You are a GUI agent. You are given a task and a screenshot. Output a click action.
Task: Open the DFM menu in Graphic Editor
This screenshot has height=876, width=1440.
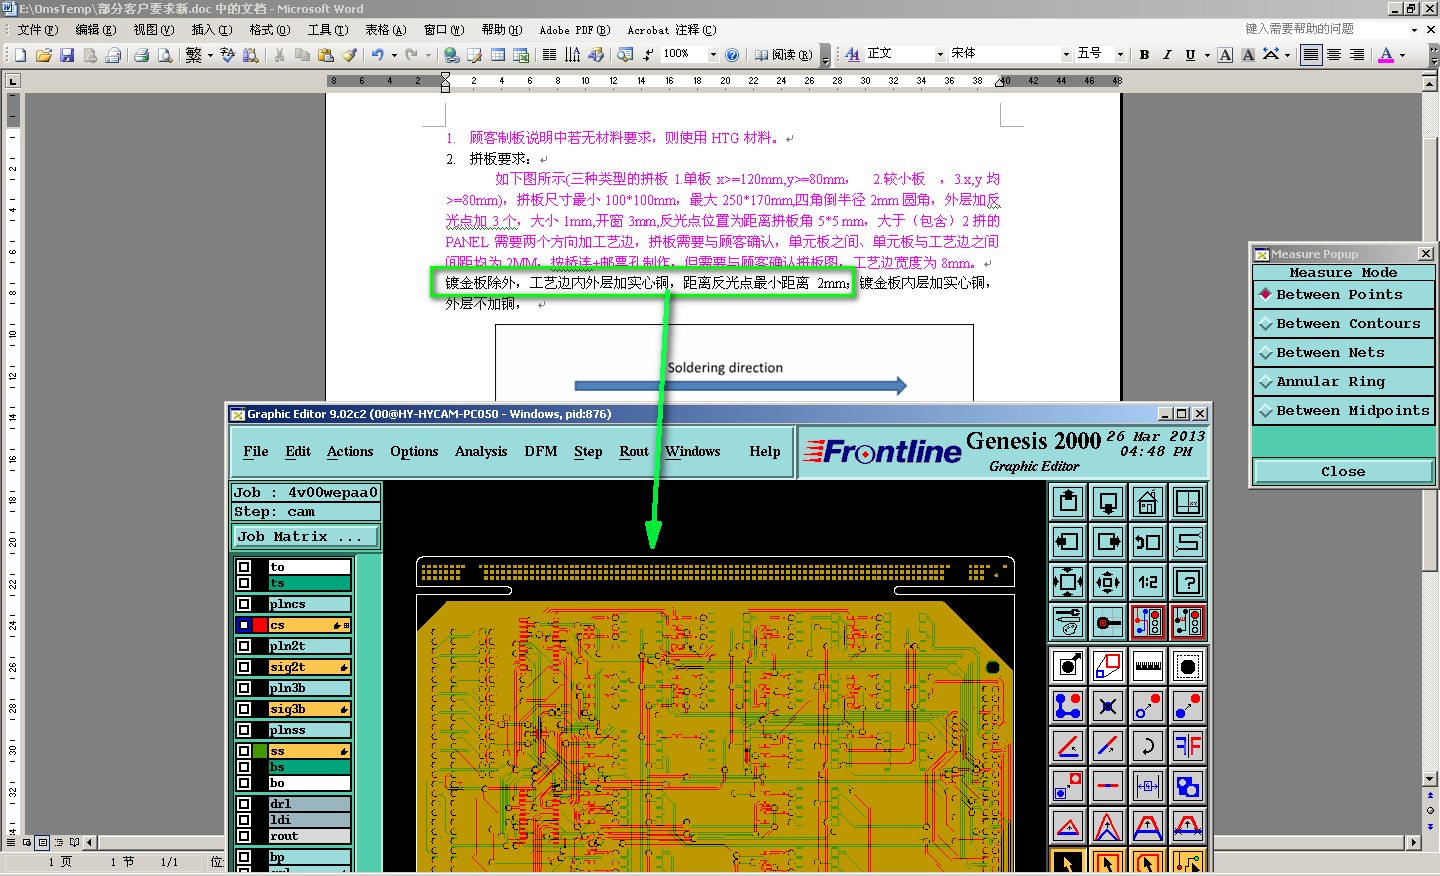[x=541, y=452]
